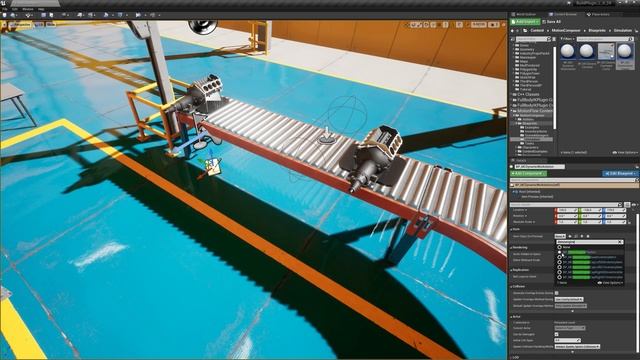Toggle Generate Overlap Events checkbox

[556, 293]
